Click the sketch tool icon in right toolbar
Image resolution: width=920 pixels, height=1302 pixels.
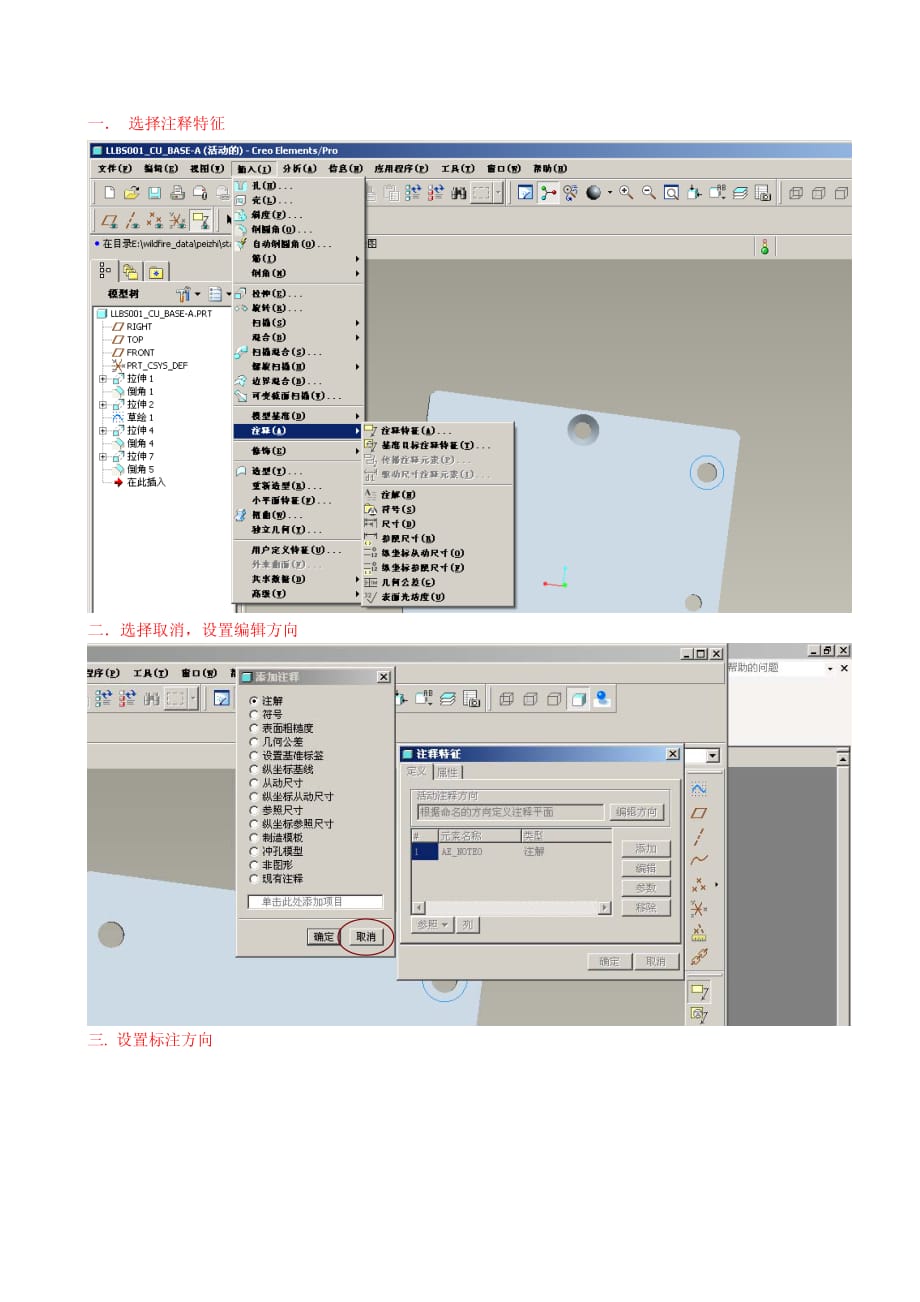click(699, 789)
